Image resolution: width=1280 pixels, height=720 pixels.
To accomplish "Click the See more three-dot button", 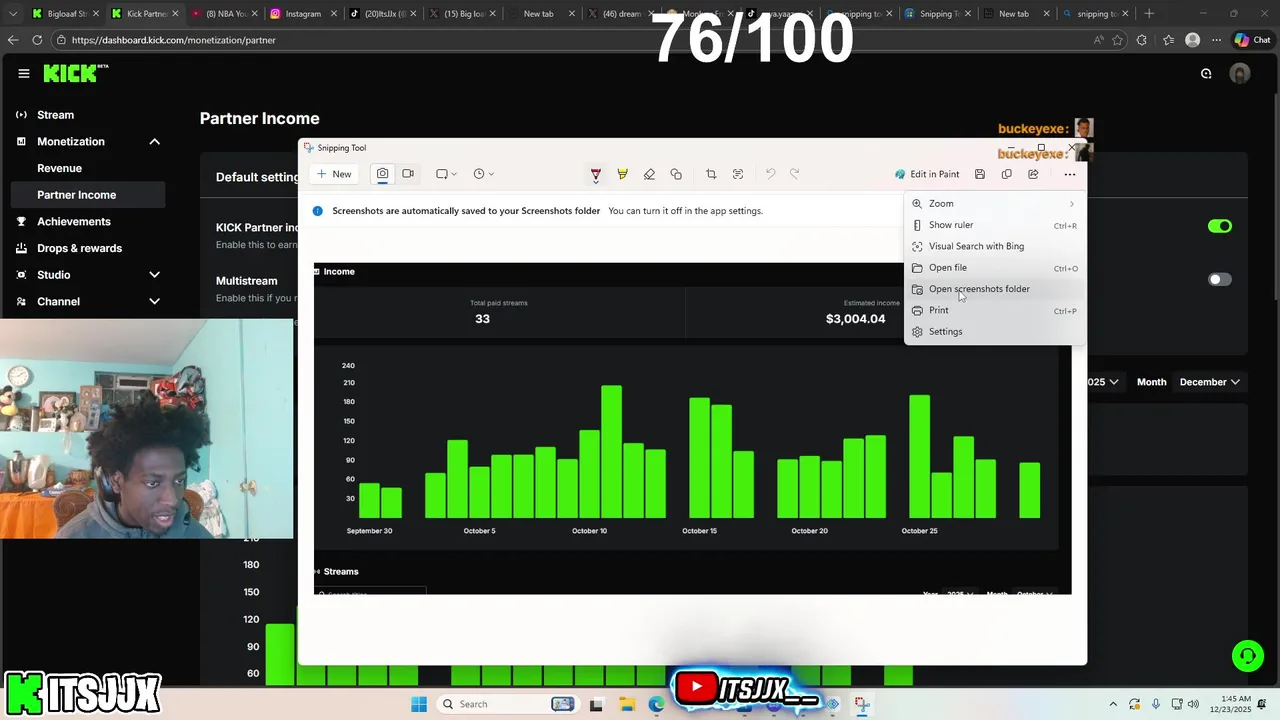I will tap(1070, 174).
